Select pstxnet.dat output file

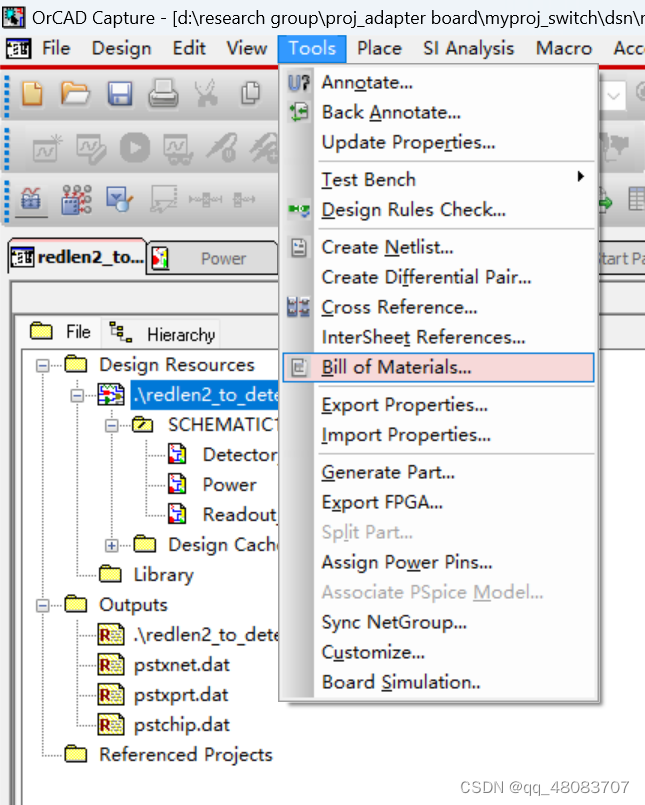coord(182,665)
